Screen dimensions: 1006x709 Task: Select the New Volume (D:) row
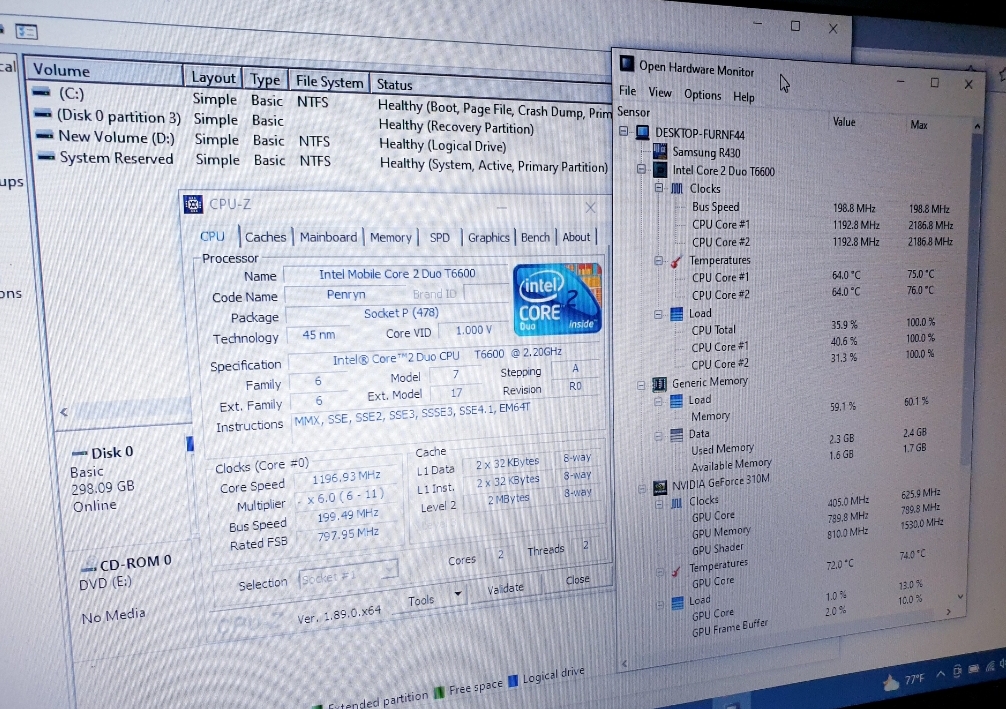[116, 137]
